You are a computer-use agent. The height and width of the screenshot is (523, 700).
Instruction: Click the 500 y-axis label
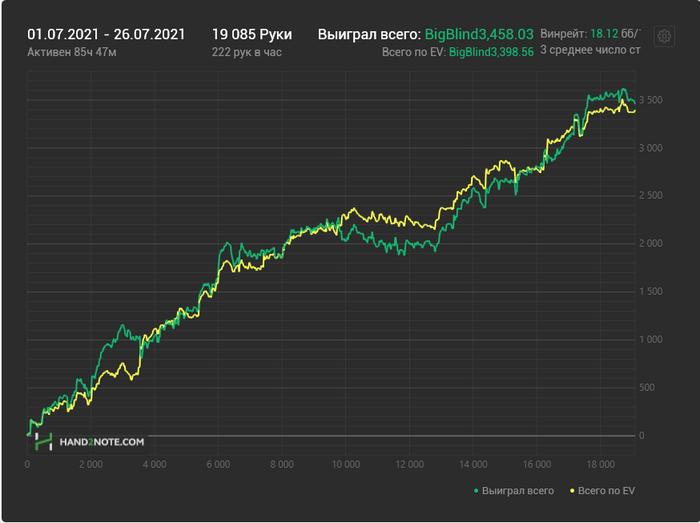647,387
